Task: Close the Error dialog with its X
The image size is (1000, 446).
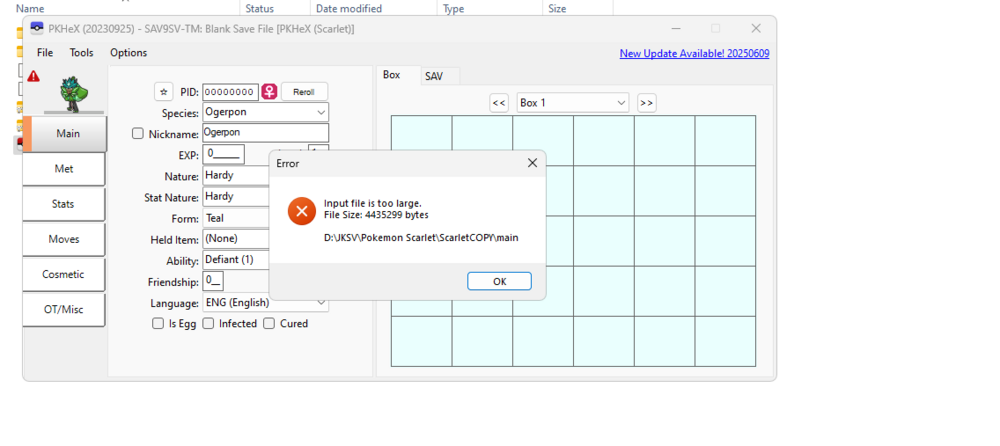Action: point(531,163)
